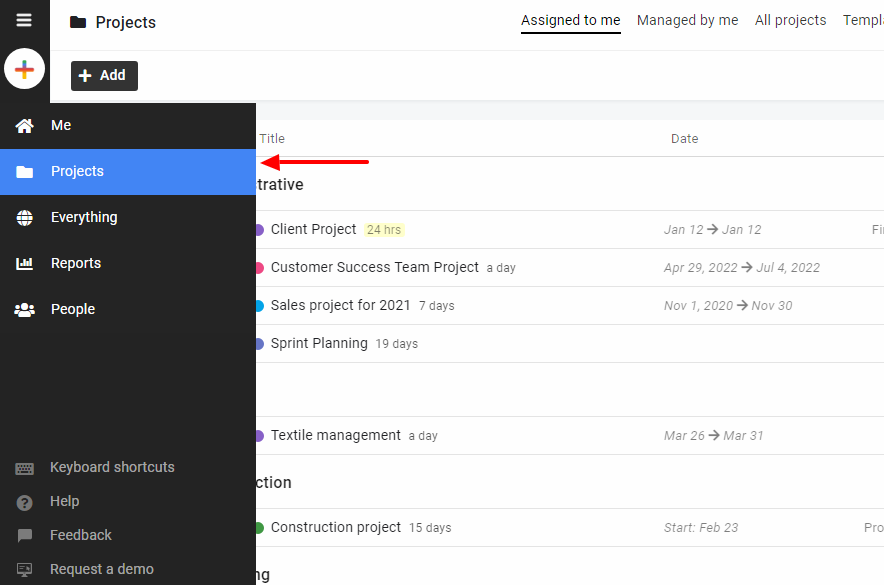Click the home icon next to Me
Screen dimensions: 884x585
pyautogui.click(x=24, y=126)
